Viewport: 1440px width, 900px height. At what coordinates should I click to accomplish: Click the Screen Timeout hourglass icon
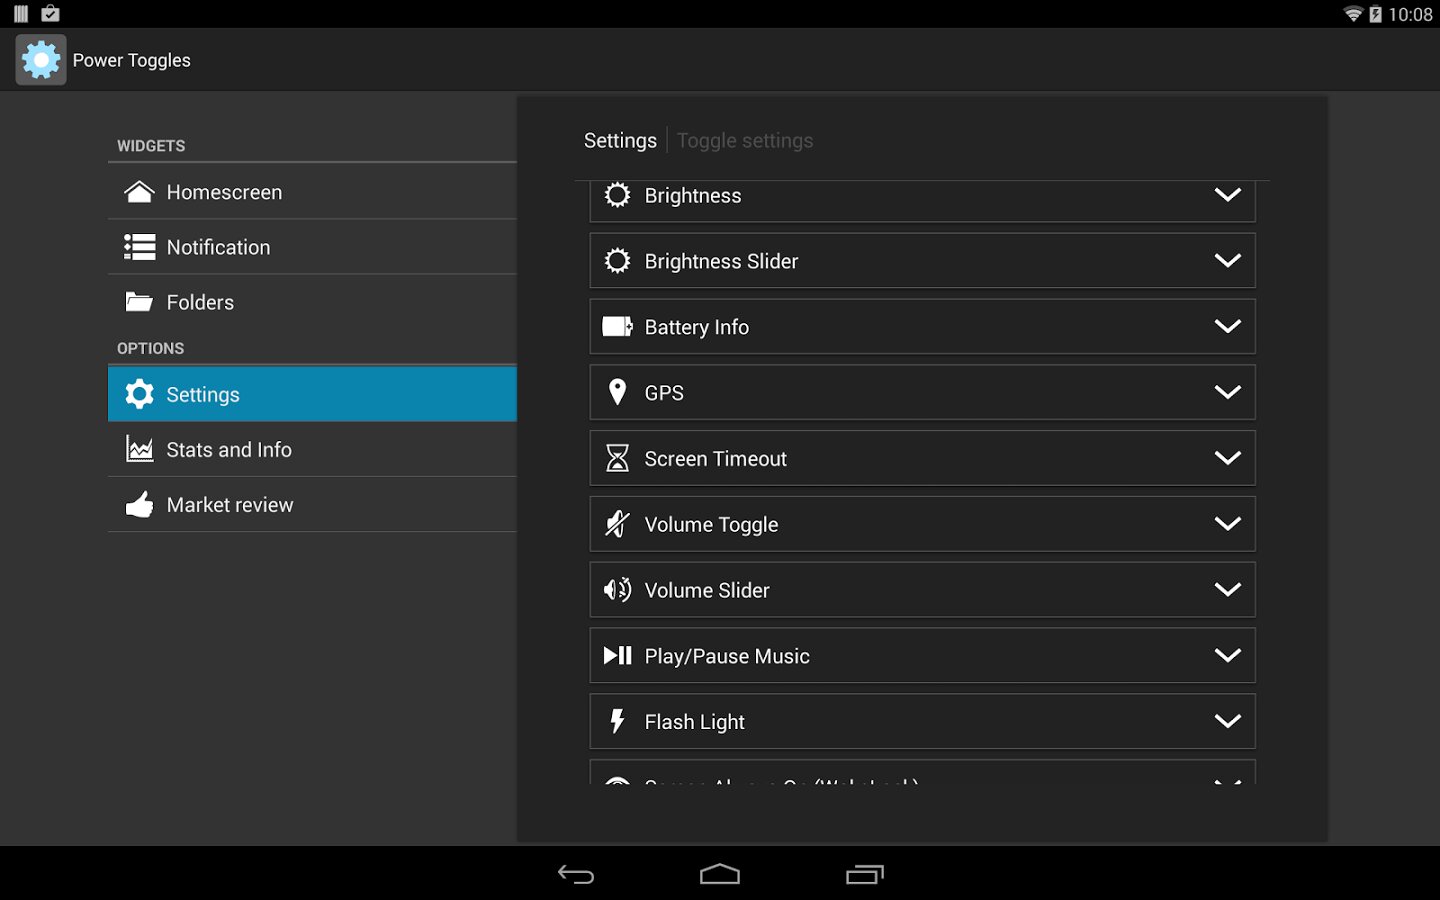click(617, 458)
